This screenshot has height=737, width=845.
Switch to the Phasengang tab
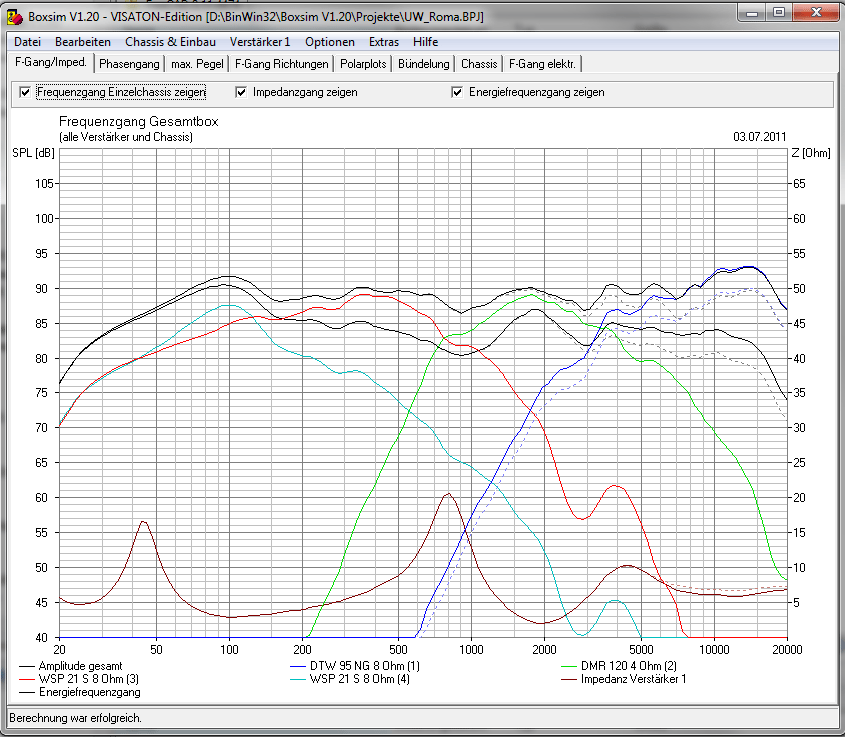[x=129, y=64]
